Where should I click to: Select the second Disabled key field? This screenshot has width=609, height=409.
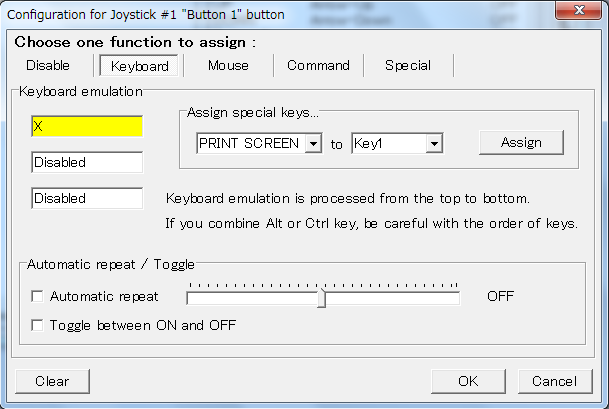87,162
